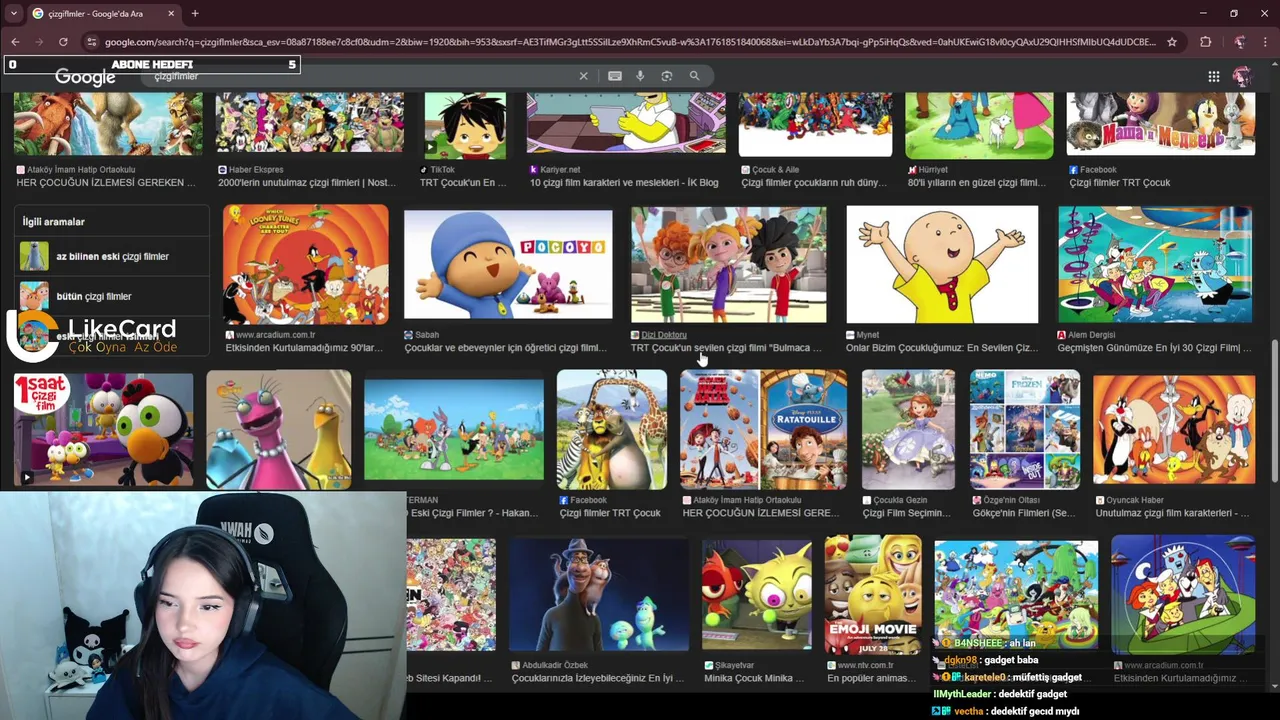Screen dimensions: 1280x720
Task: Open the tab search dropdown arrow
Action: click(x=13, y=13)
